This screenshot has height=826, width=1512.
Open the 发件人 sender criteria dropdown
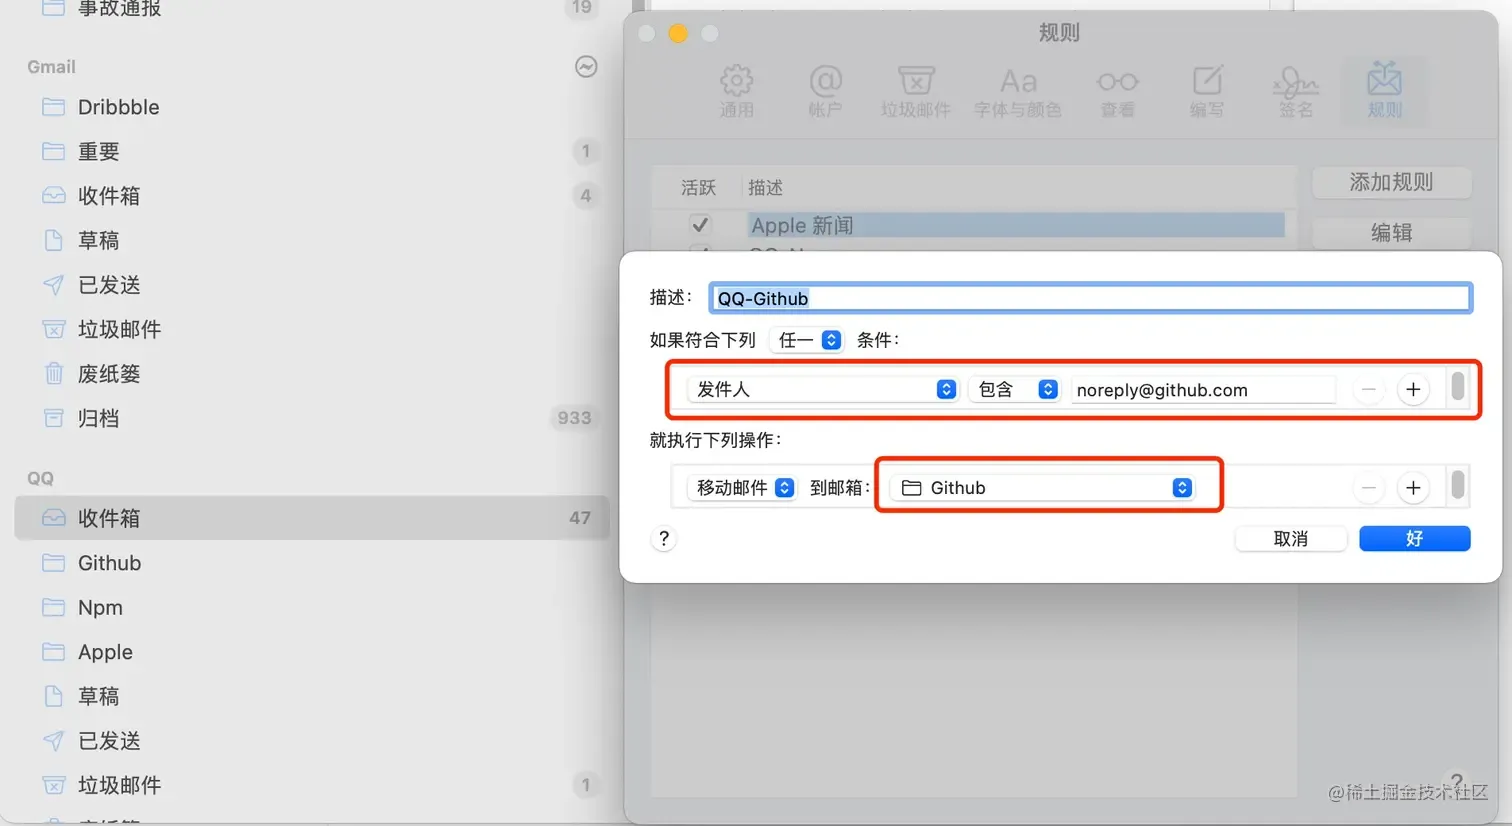click(824, 390)
